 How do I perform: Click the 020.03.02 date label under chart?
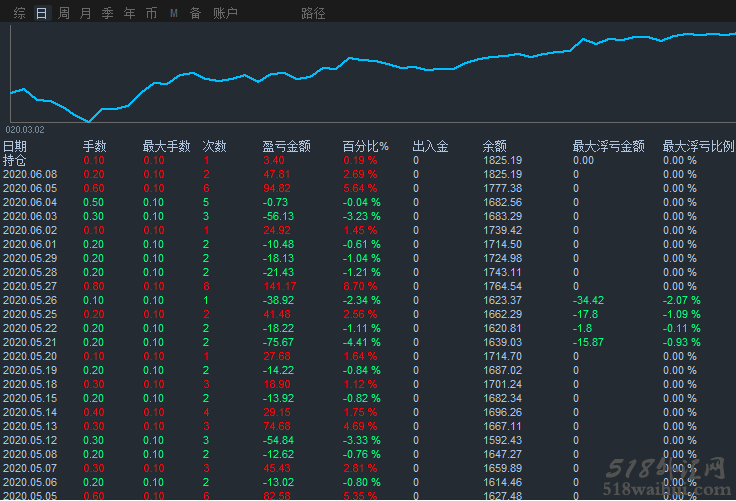[x=25, y=129]
